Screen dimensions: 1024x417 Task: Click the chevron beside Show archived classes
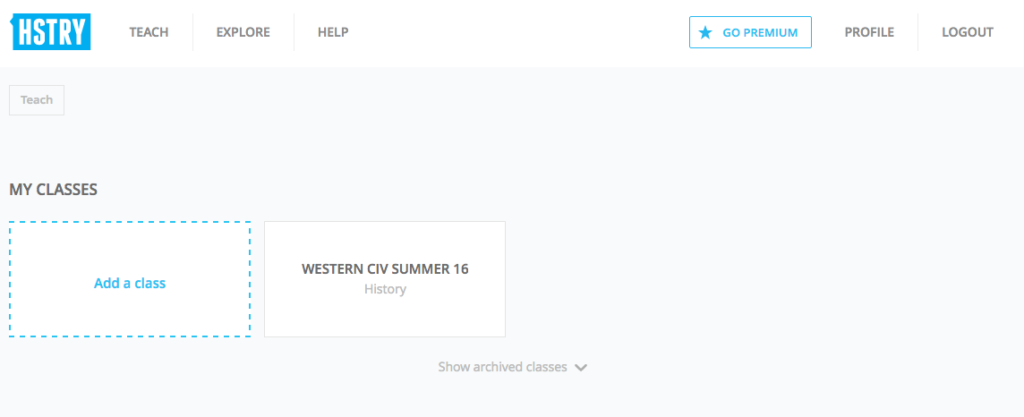tap(581, 367)
